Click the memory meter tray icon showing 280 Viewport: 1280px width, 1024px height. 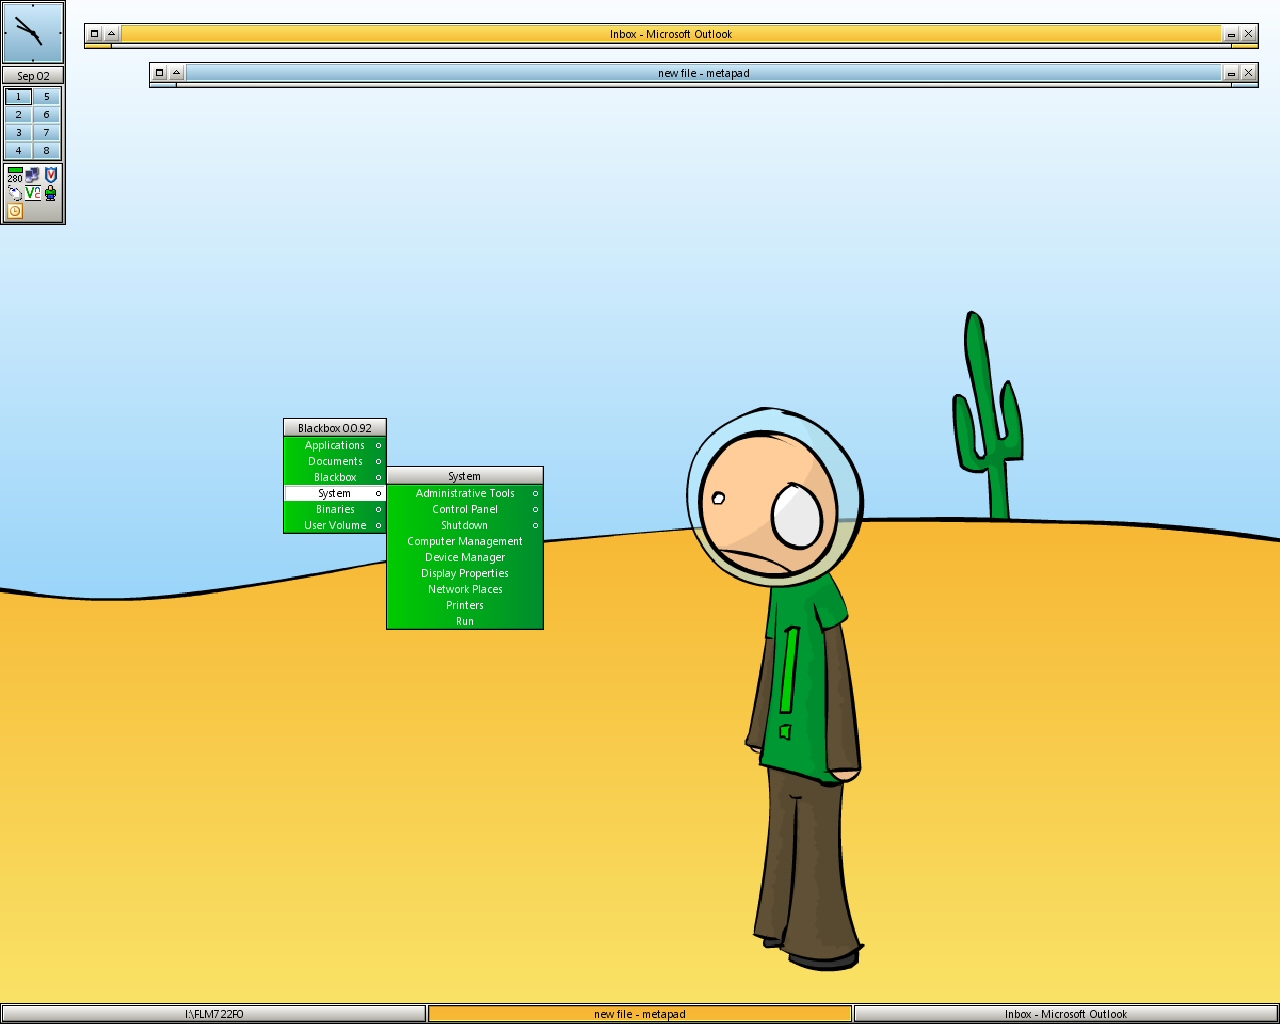pyautogui.click(x=15, y=175)
